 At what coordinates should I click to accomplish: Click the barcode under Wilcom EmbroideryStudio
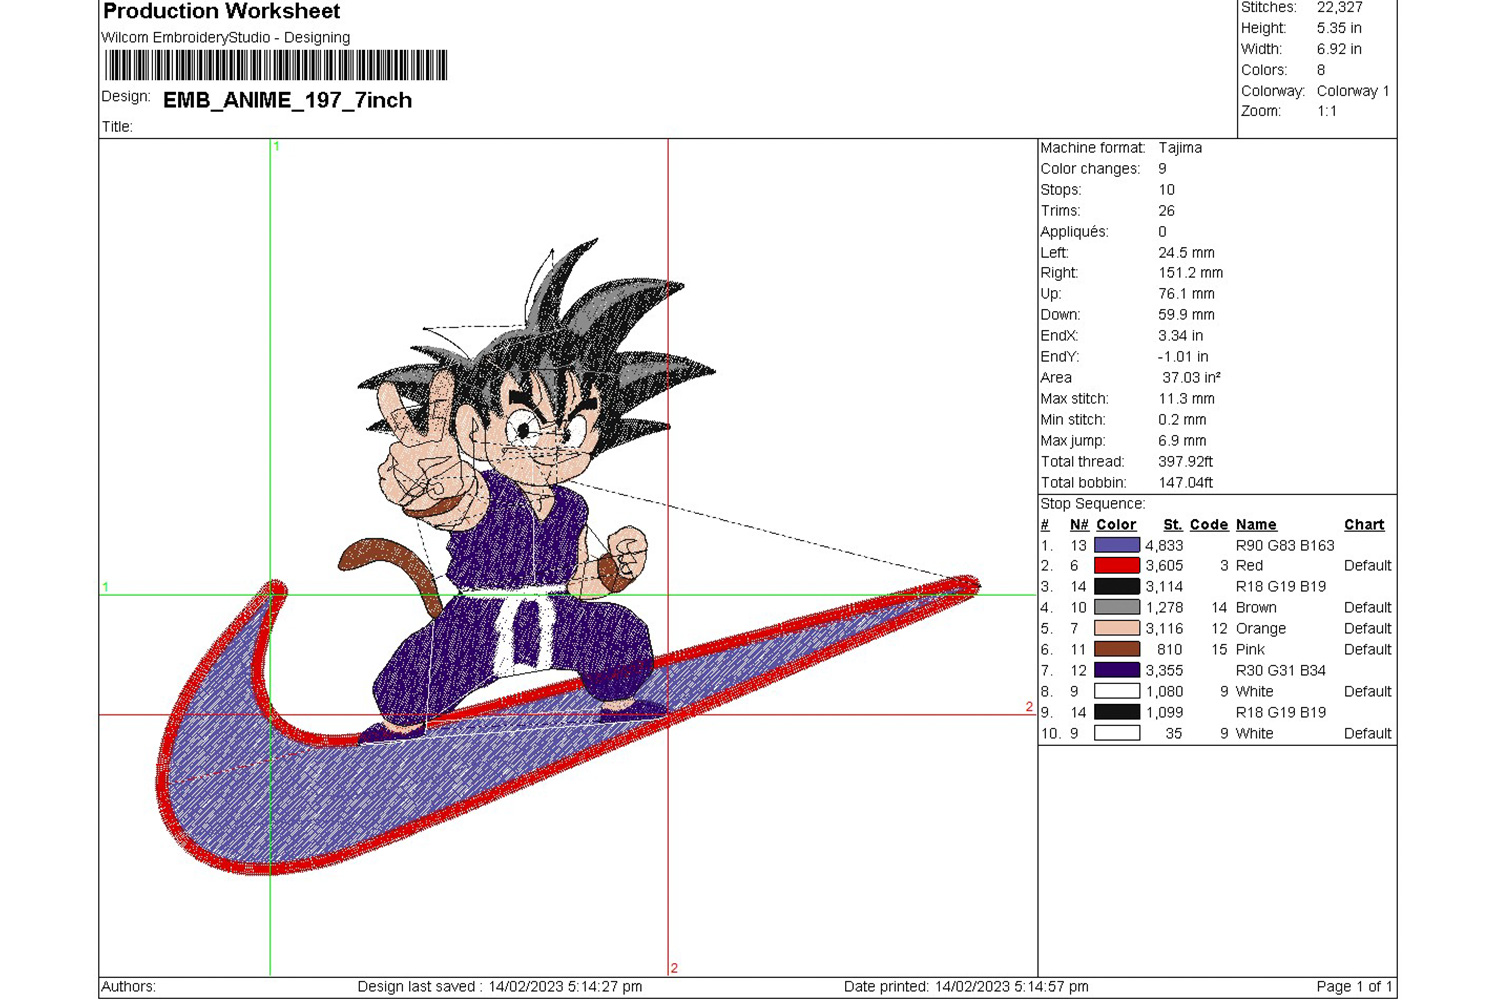[276, 66]
